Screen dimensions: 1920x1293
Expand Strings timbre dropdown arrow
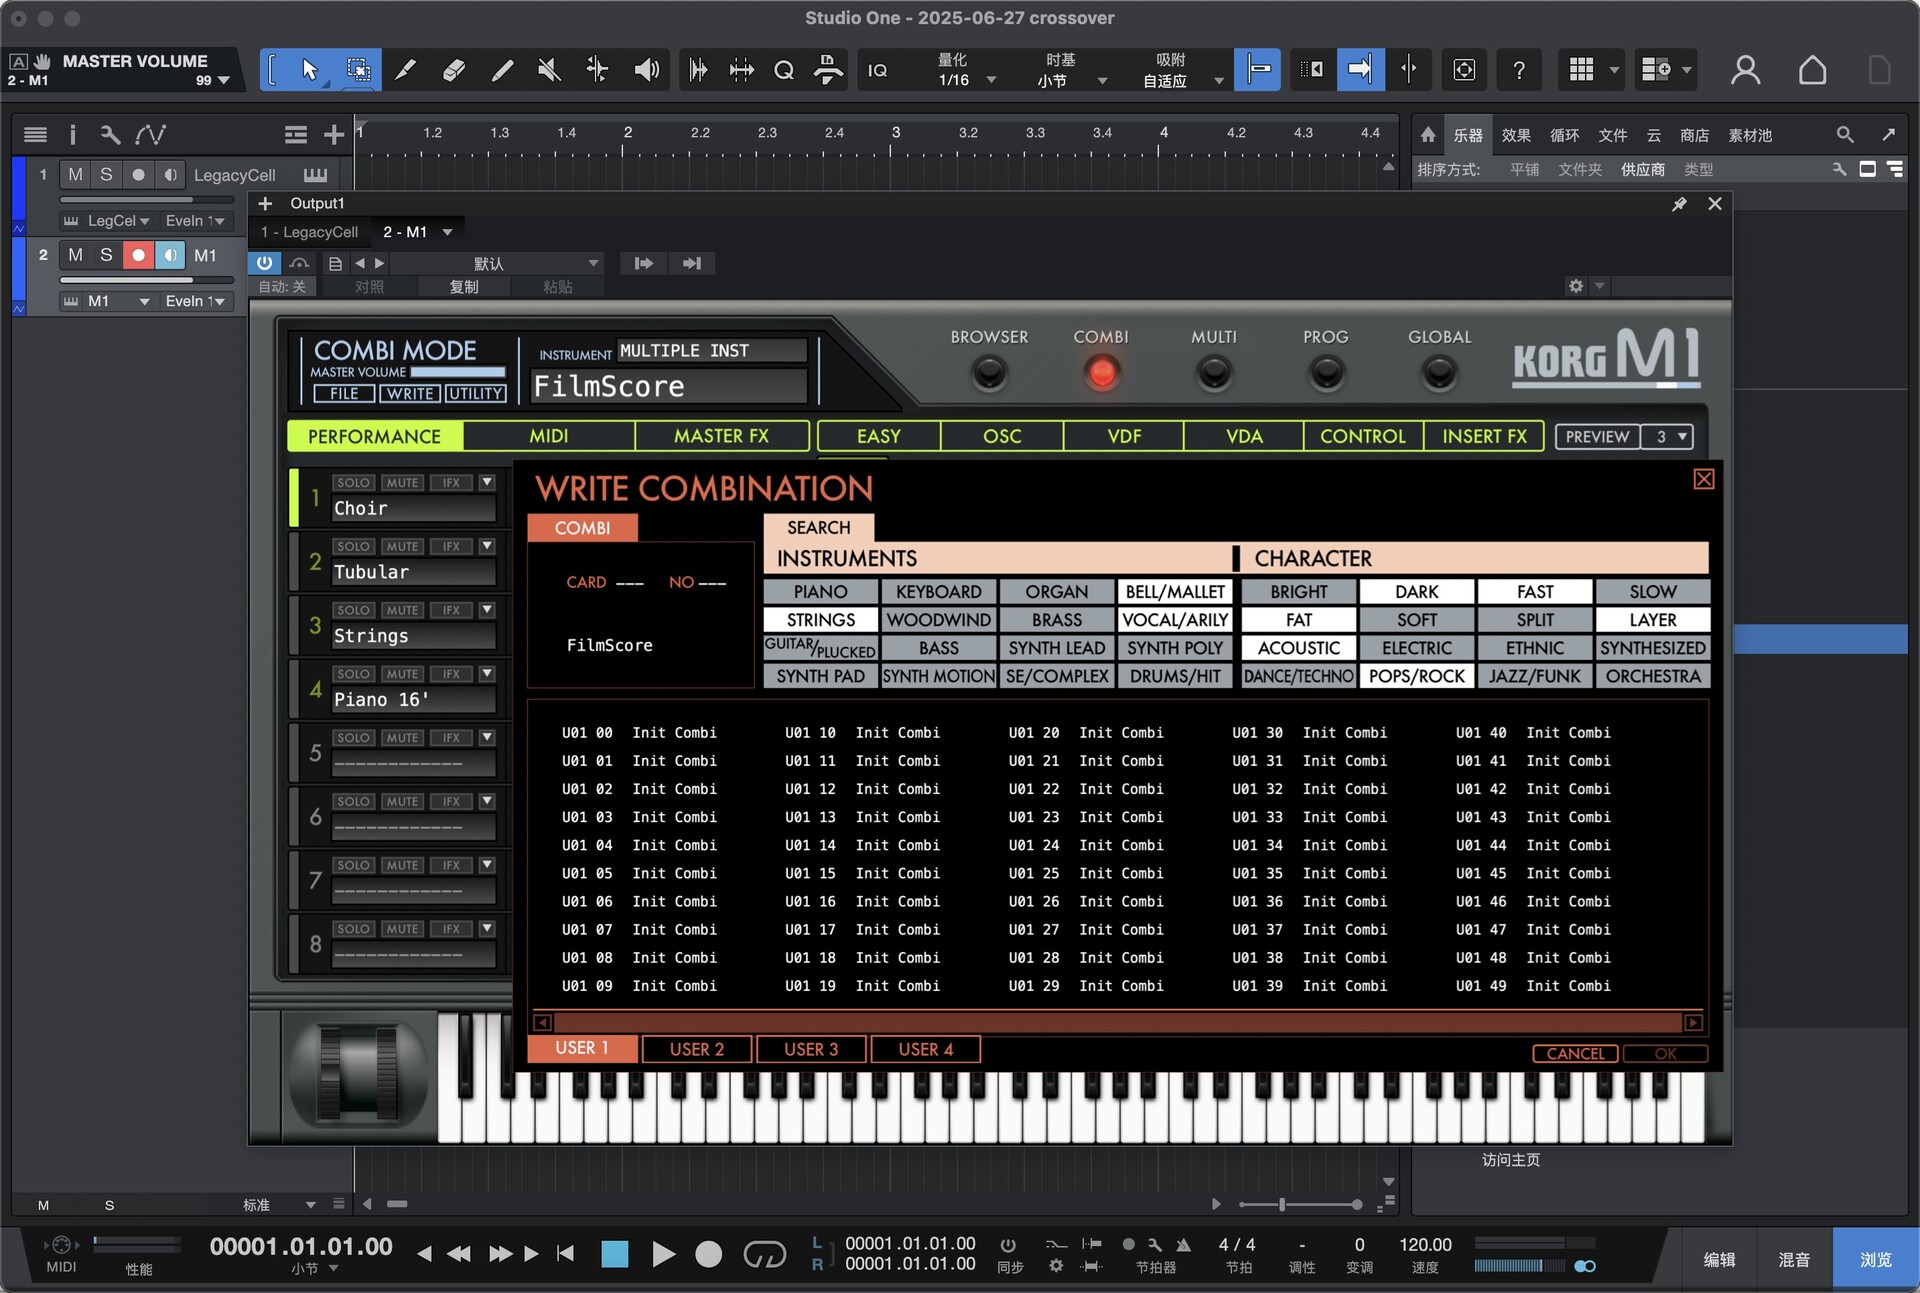[487, 609]
